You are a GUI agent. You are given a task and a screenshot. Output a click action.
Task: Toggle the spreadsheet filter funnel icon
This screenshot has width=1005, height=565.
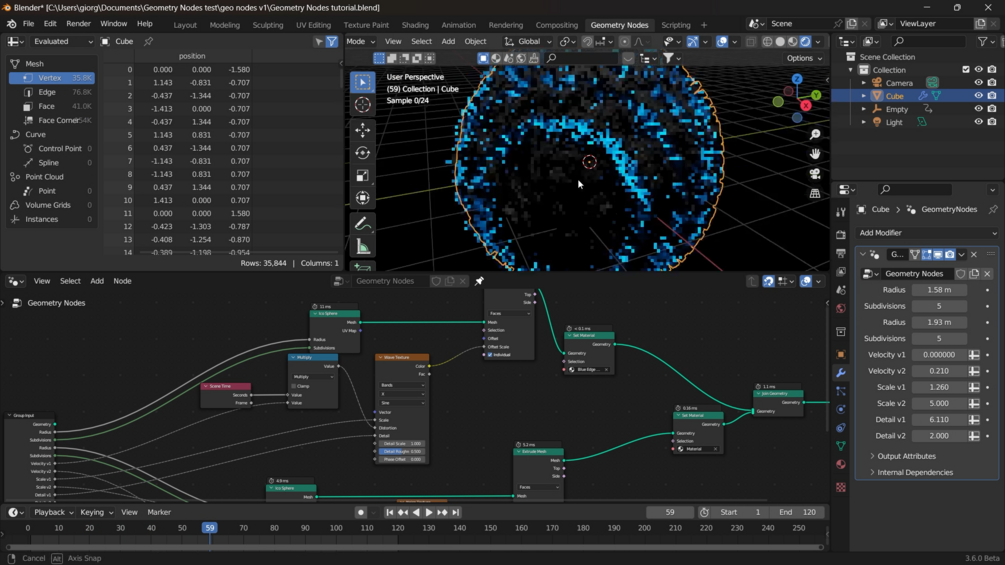coord(332,41)
